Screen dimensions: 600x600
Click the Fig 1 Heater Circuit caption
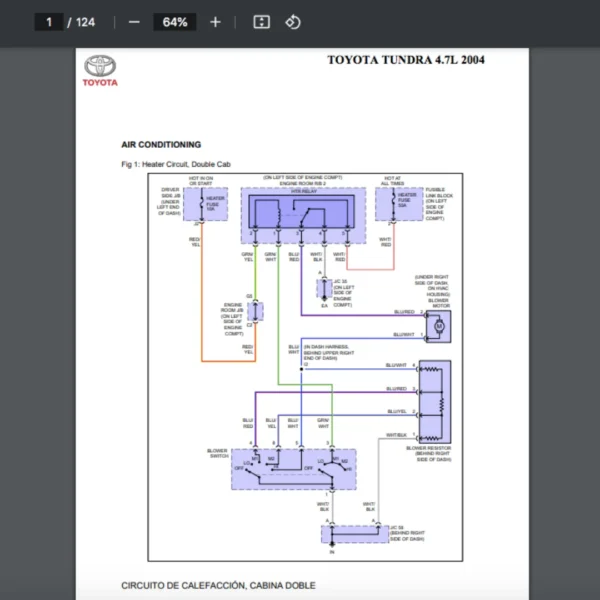point(182,164)
